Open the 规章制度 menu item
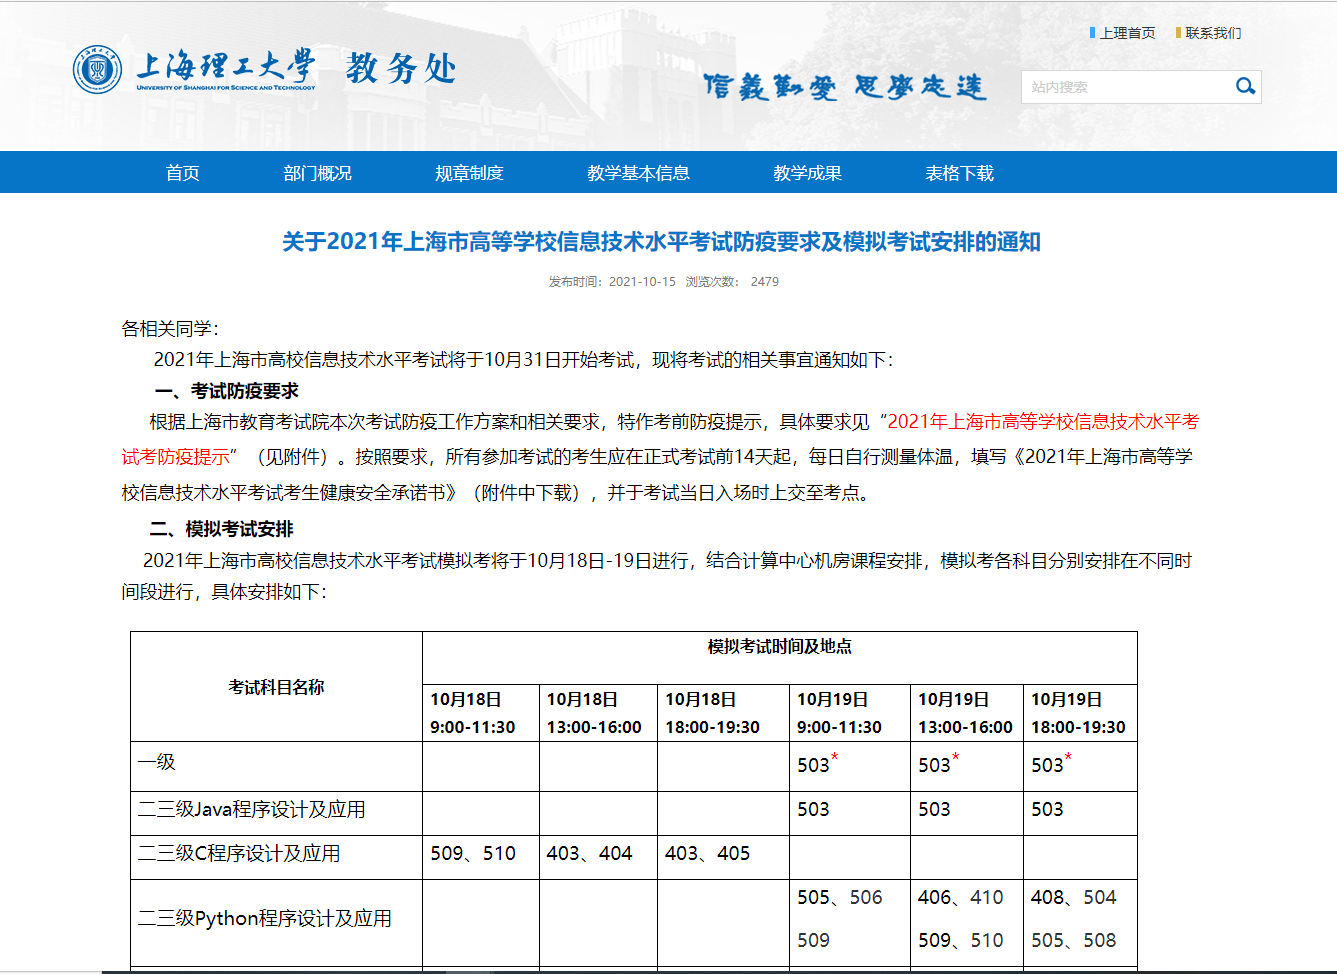This screenshot has width=1337, height=974. (469, 173)
